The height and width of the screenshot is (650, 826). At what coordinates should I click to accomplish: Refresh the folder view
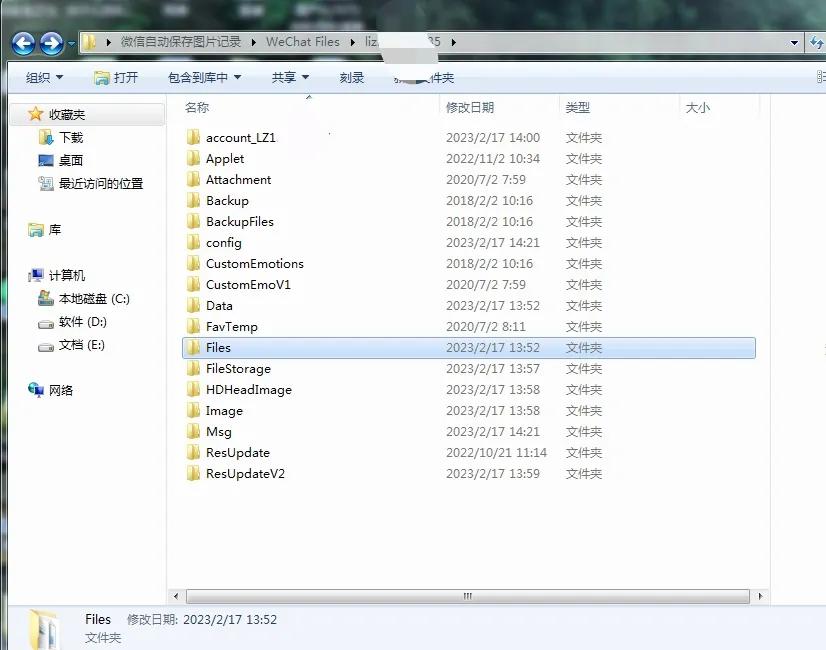point(816,42)
